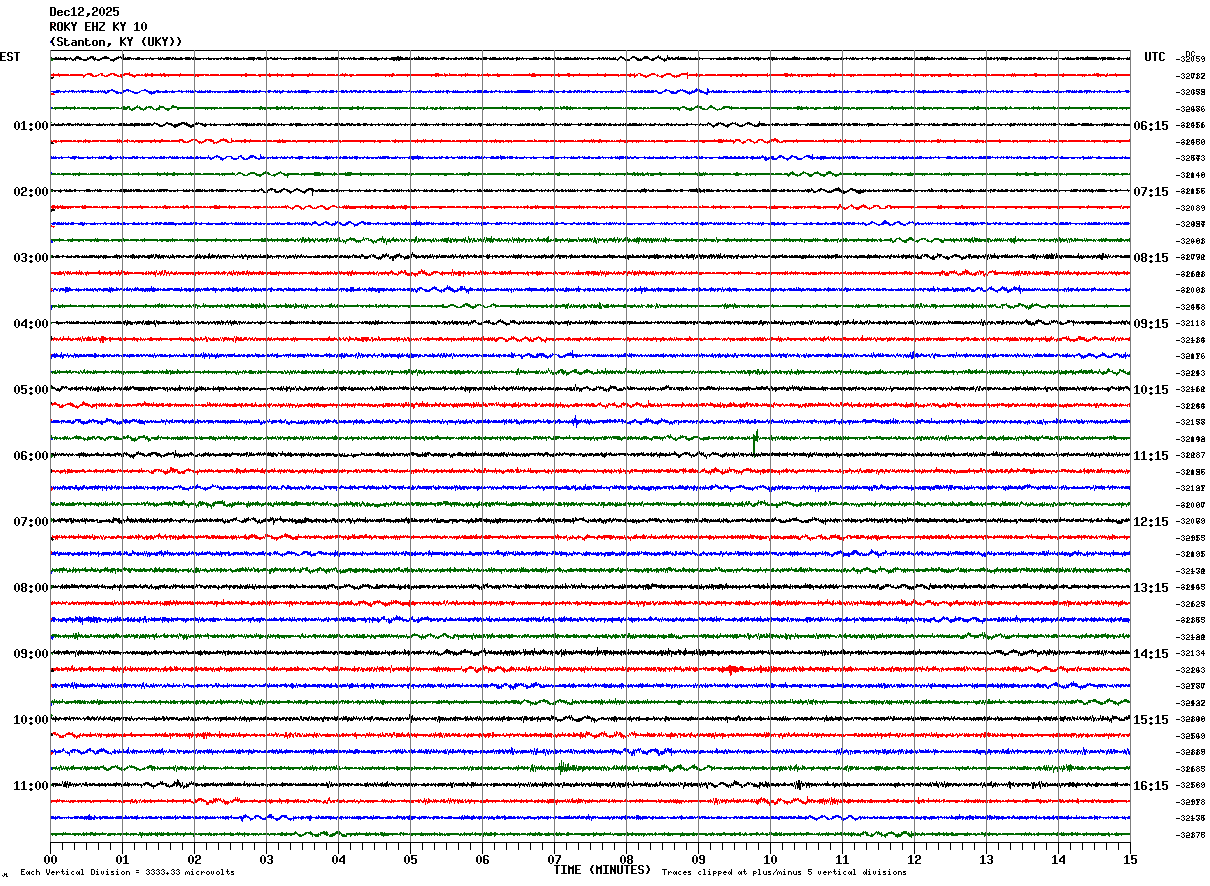Click minute 06 on the time axis
Viewport: 1210px width, 886px height.
click(482, 859)
